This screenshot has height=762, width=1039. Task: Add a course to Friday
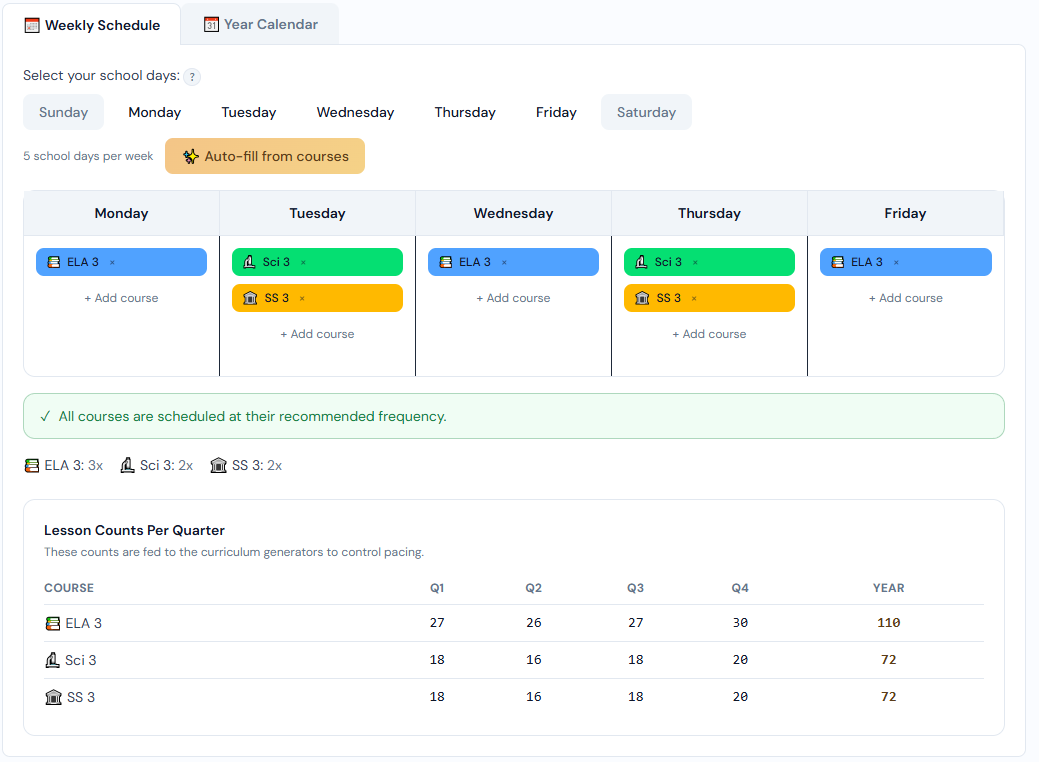click(905, 299)
